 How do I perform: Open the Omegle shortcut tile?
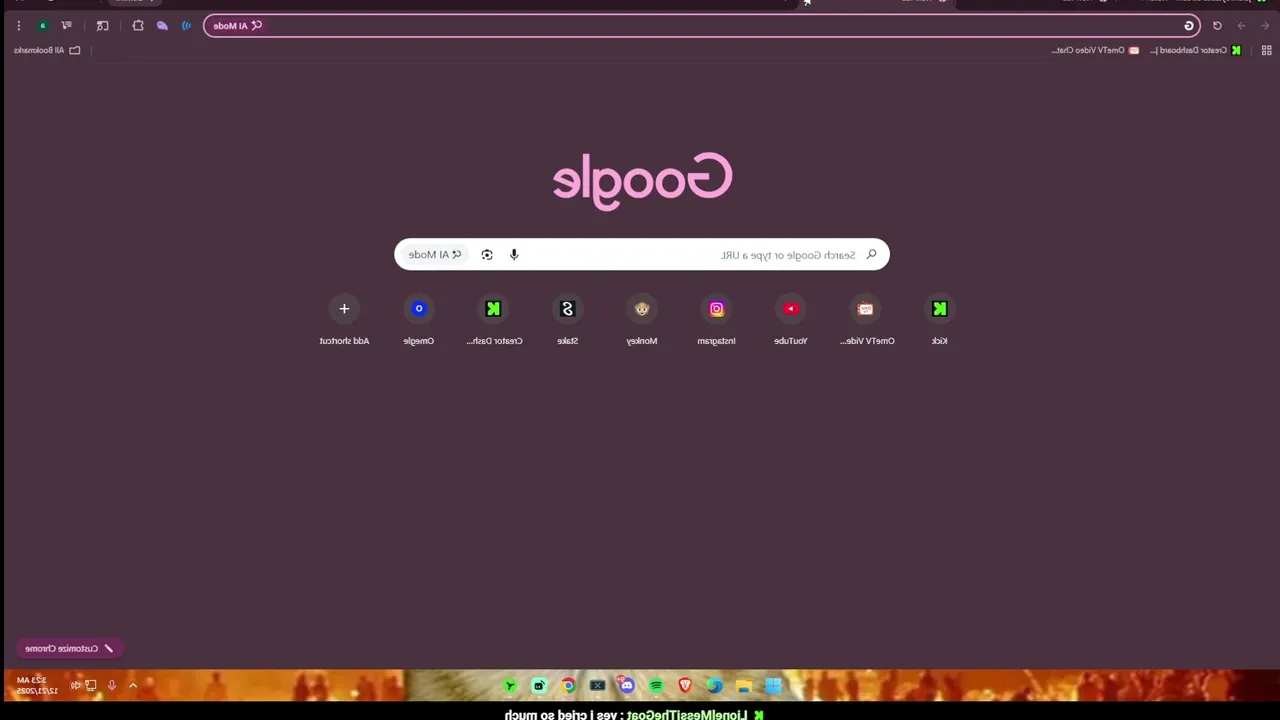[419, 319]
